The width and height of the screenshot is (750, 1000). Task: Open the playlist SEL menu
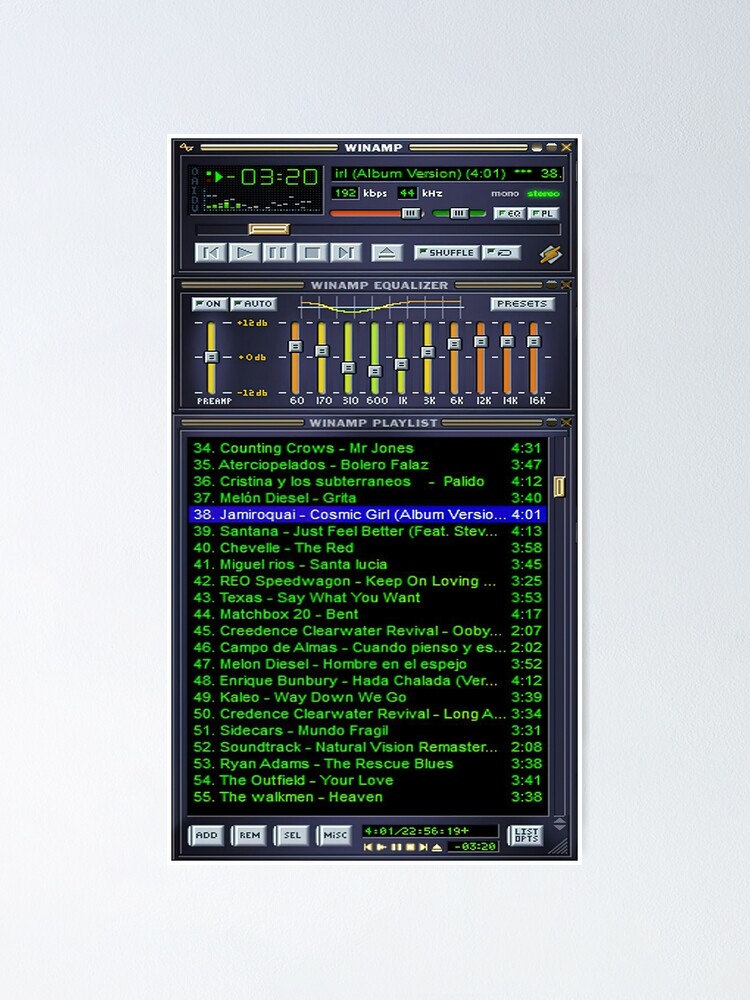[291, 835]
